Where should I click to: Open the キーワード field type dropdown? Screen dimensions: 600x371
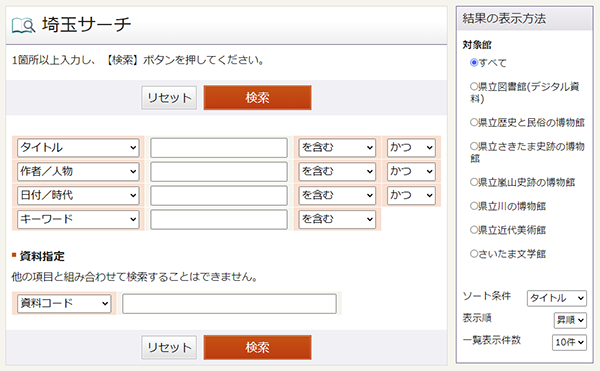78,219
